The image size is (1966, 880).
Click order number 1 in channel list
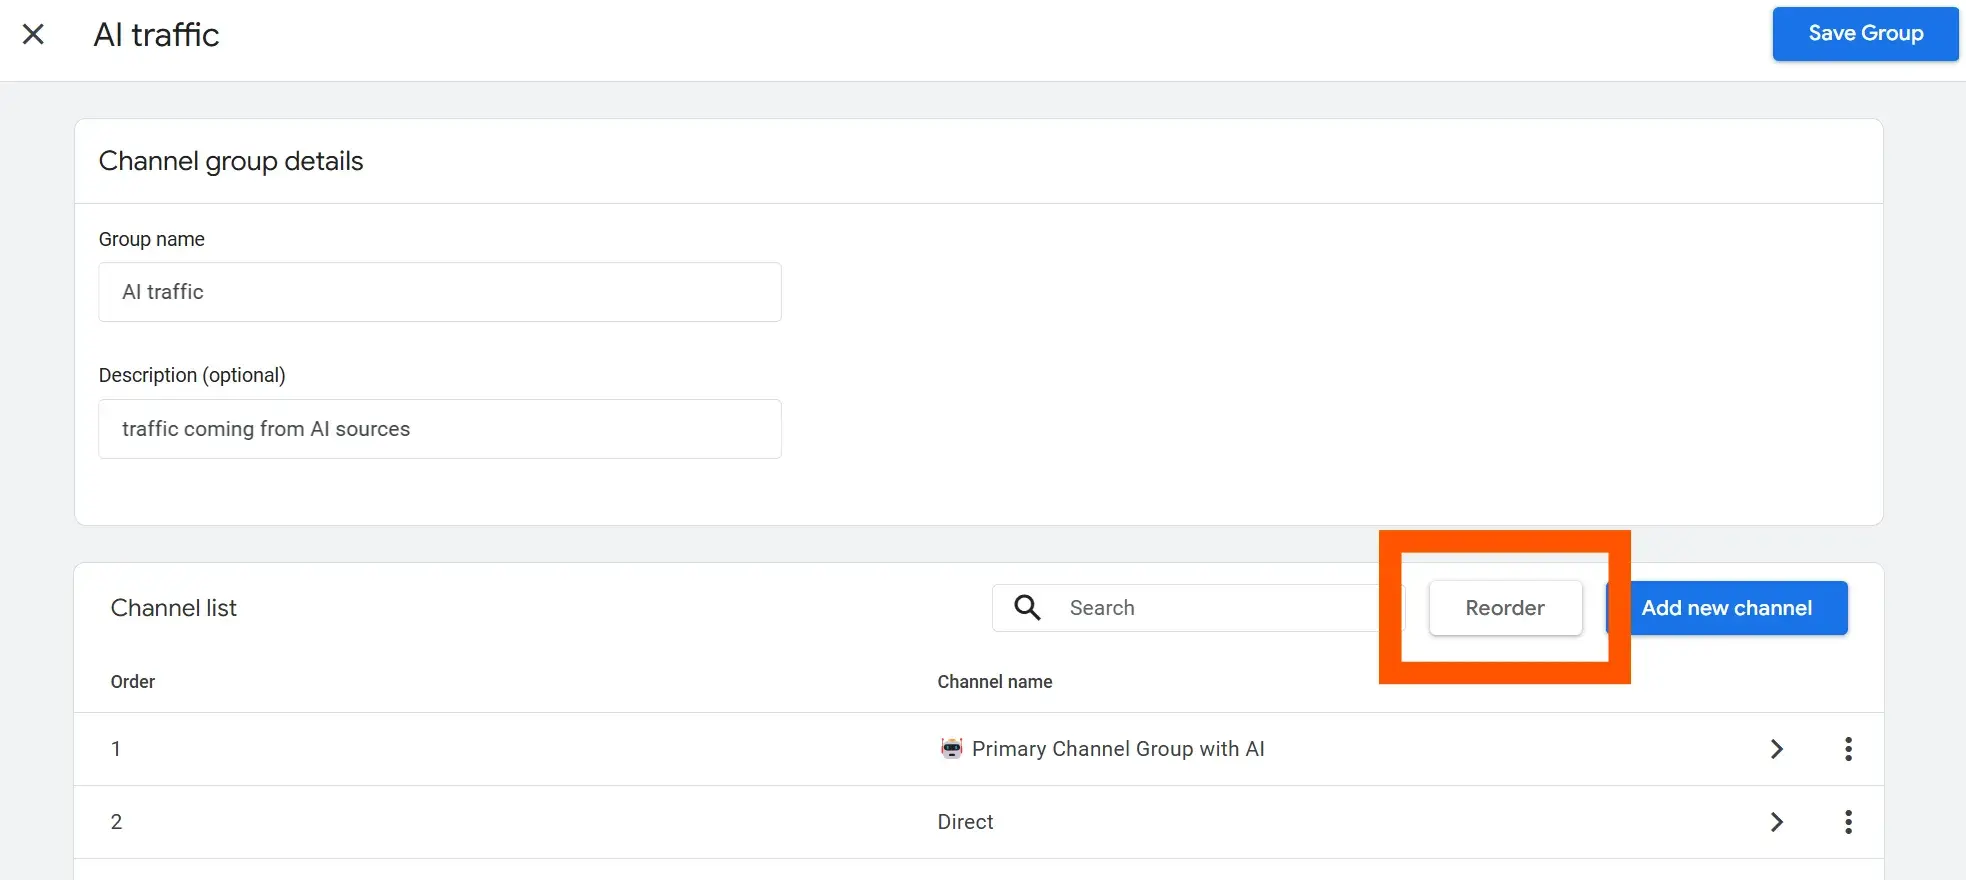(x=116, y=749)
